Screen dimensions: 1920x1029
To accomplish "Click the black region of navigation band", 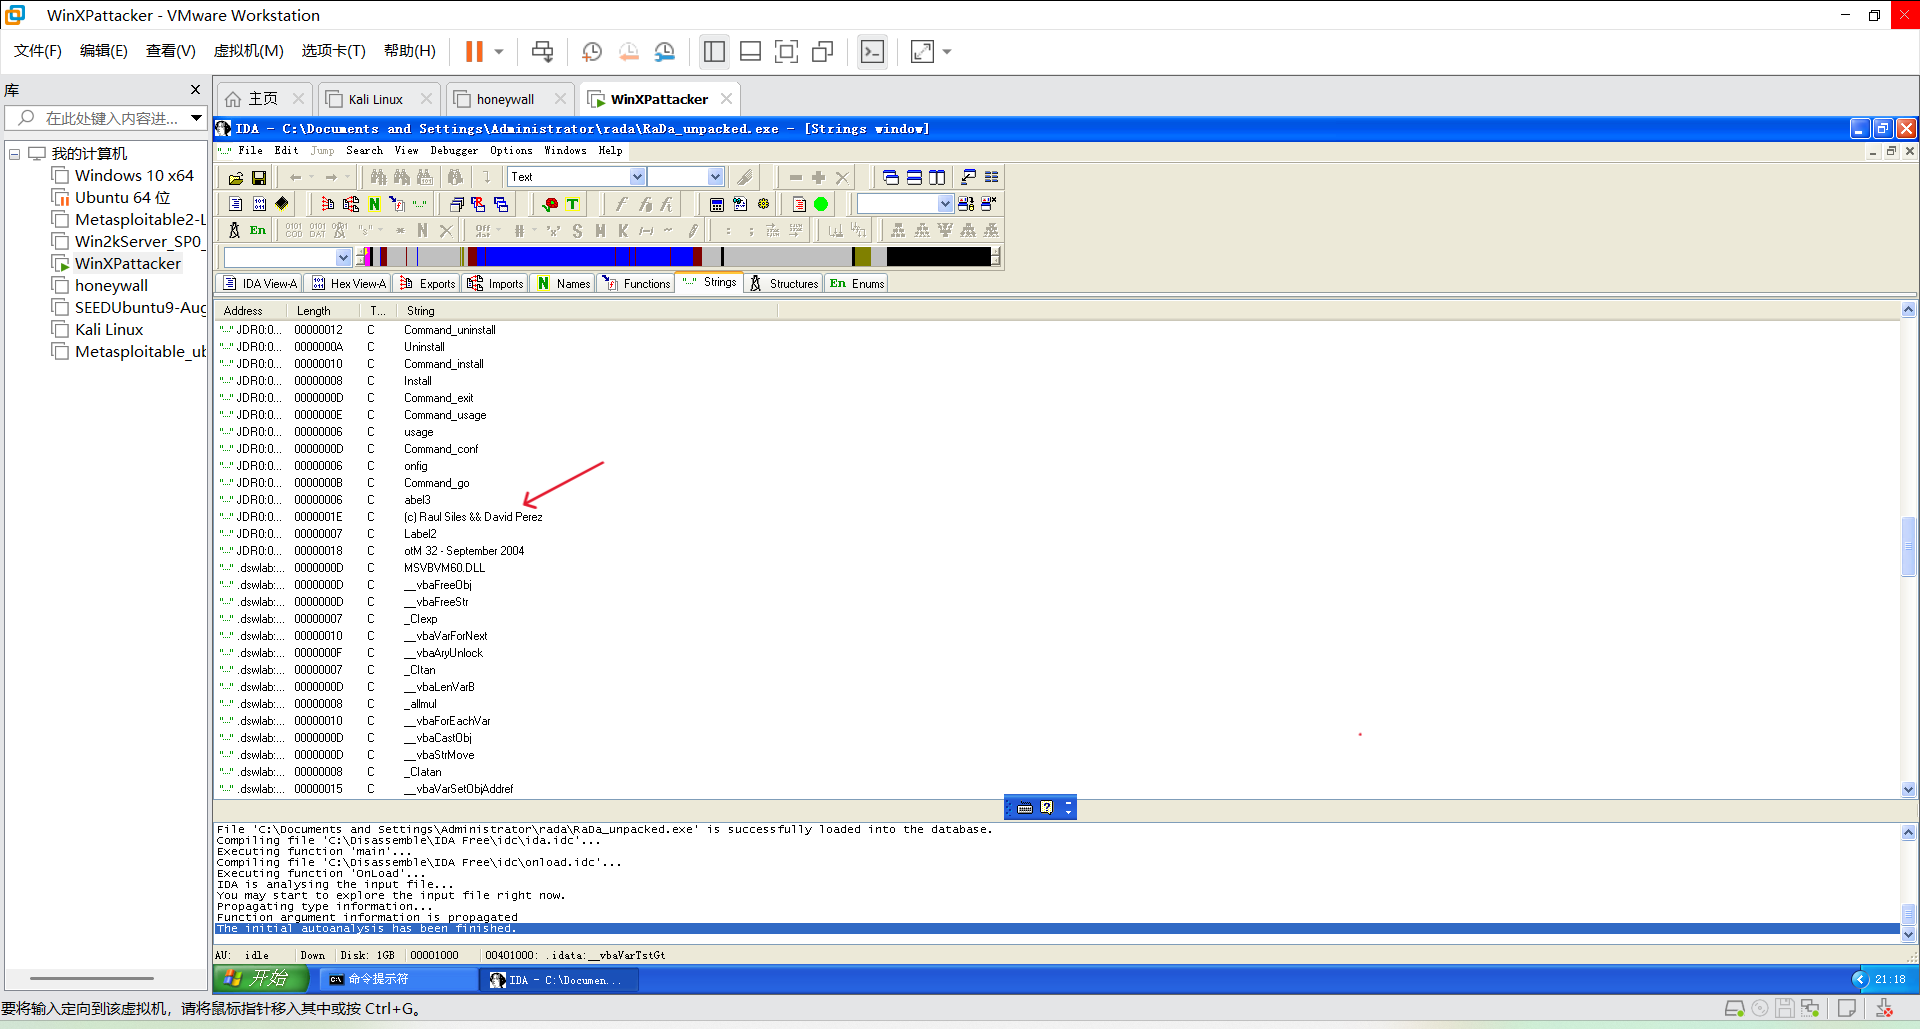I will pyautogui.click(x=938, y=257).
